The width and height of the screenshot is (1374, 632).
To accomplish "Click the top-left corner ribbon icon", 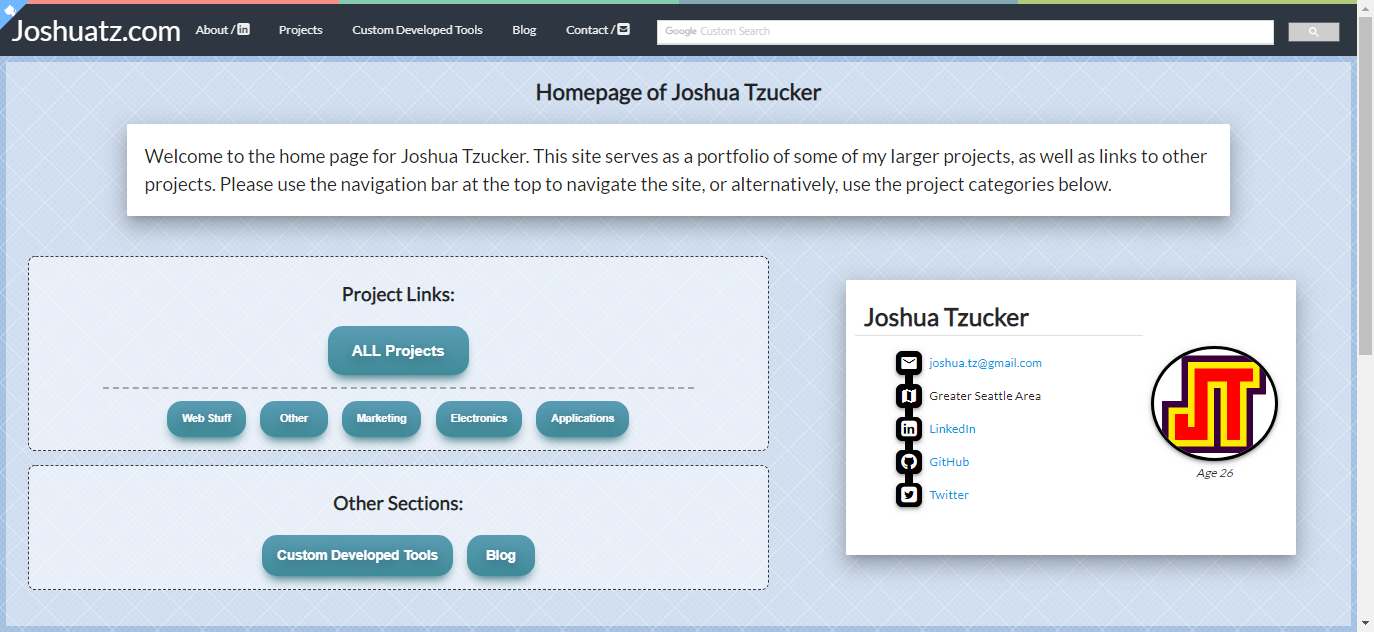I will coord(6,6).
